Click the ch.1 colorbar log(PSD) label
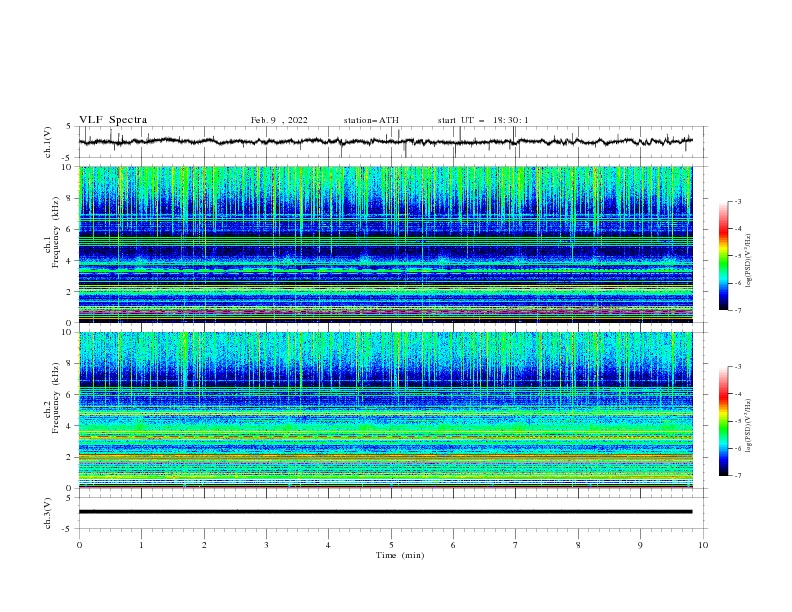This screenshot has height=612, width=792. [748, 261]
